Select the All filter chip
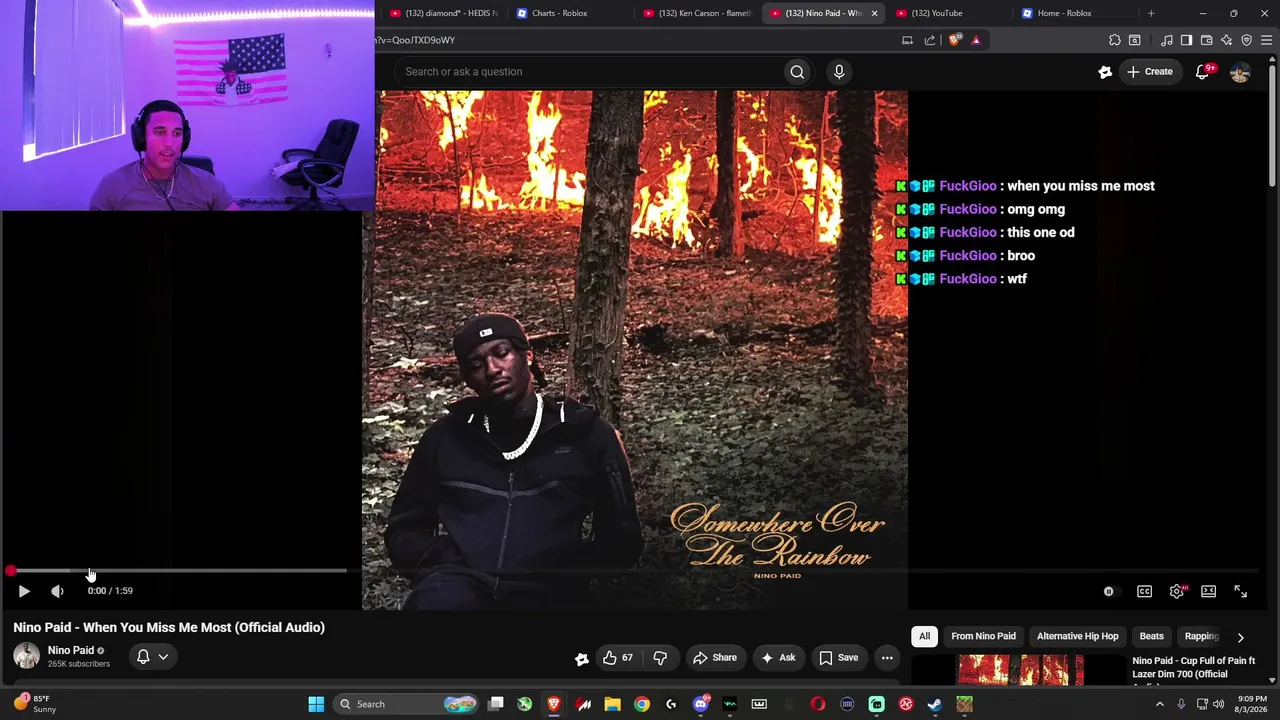This screenshot has height=720, width=1280. (924, 636)
